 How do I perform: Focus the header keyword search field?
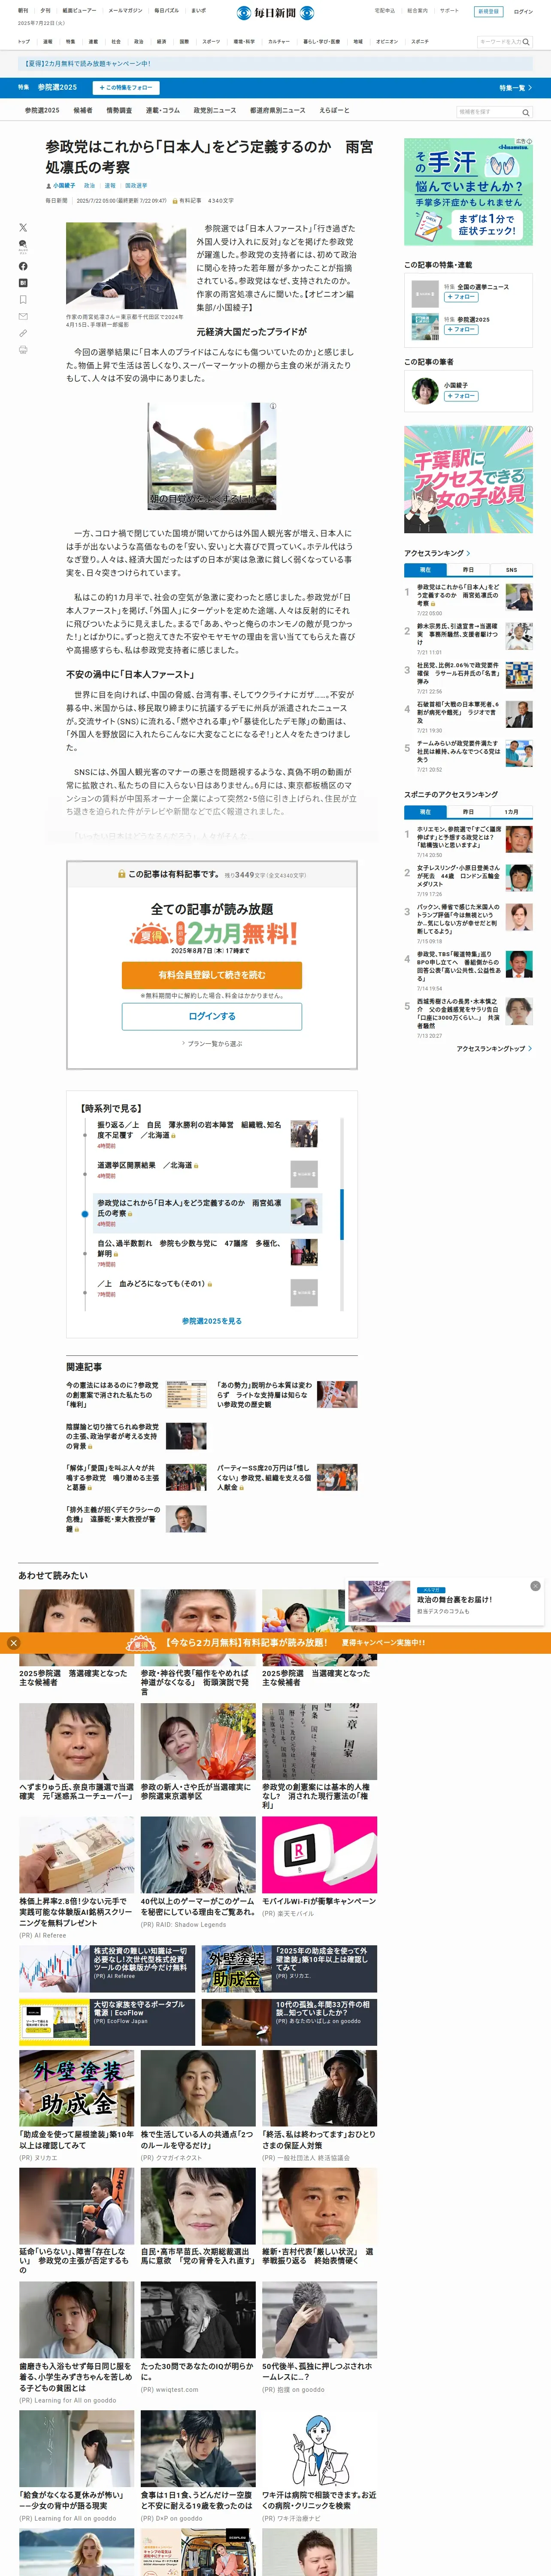tap(499, 42)
